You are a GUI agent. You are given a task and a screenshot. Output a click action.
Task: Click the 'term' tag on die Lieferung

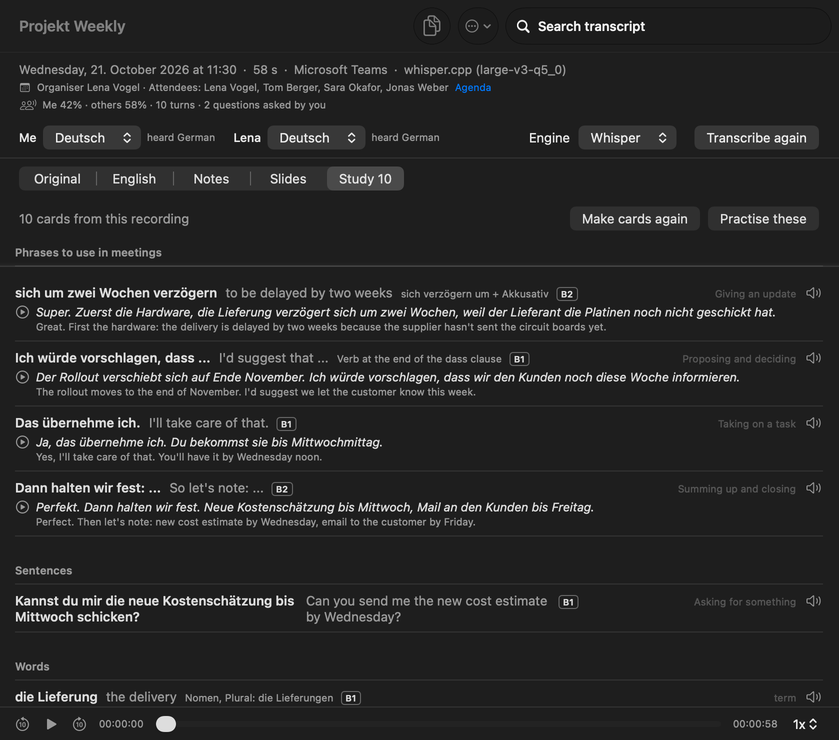tap(784, 698)
